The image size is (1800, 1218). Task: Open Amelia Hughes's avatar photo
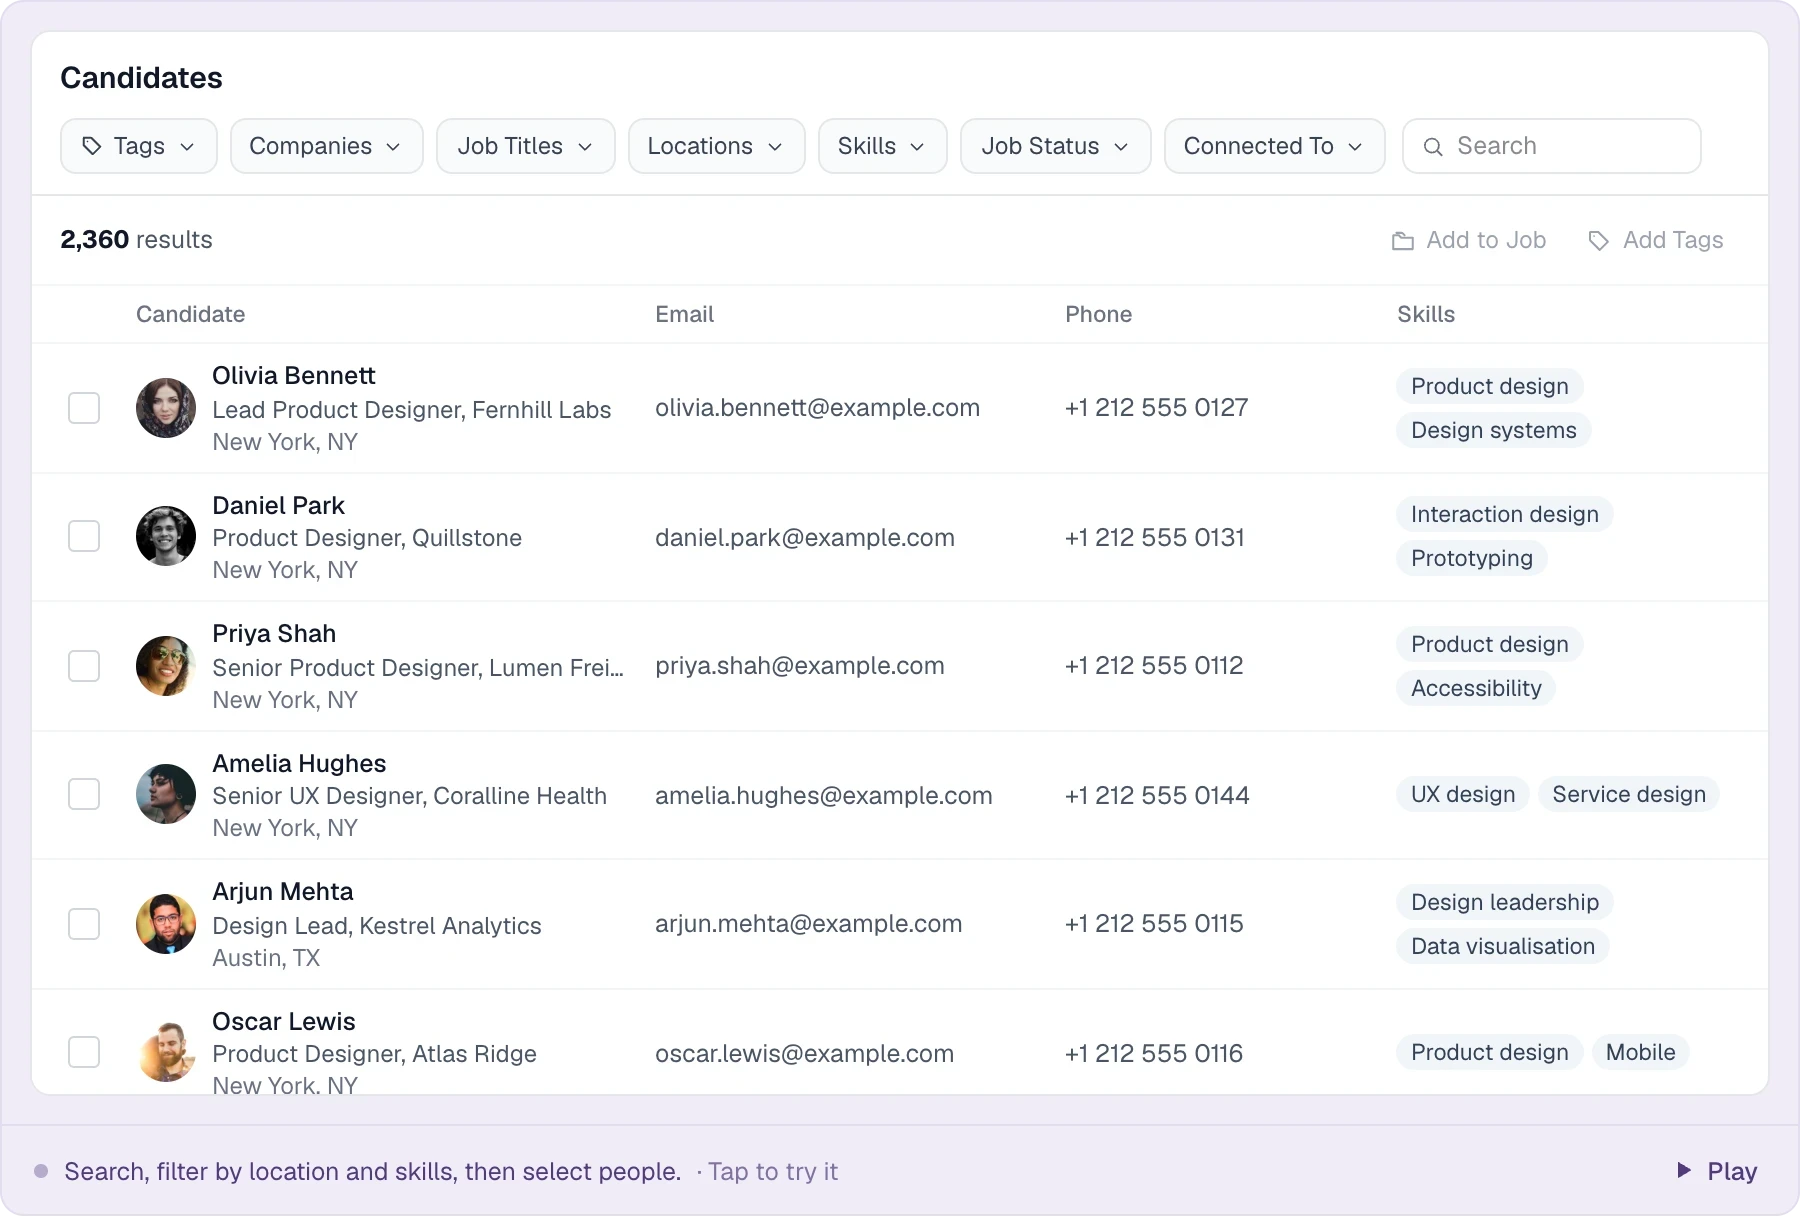pyautogui.click(x=166, y=794)
